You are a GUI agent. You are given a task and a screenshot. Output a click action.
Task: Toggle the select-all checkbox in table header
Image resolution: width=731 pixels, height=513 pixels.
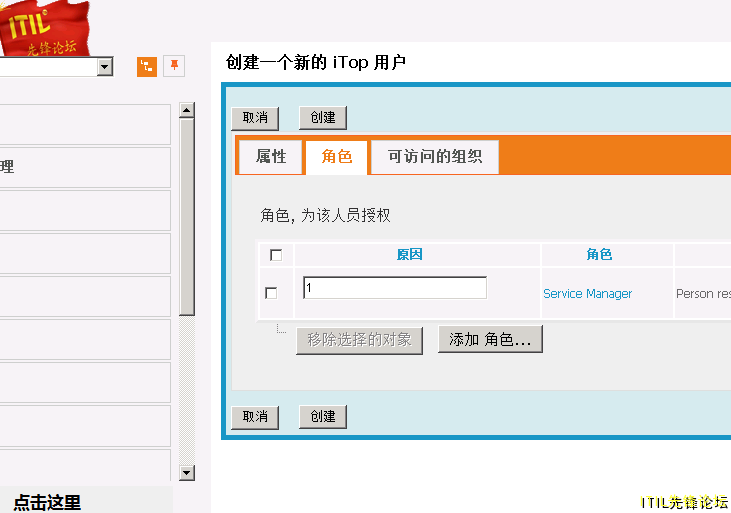coord(276,255)
